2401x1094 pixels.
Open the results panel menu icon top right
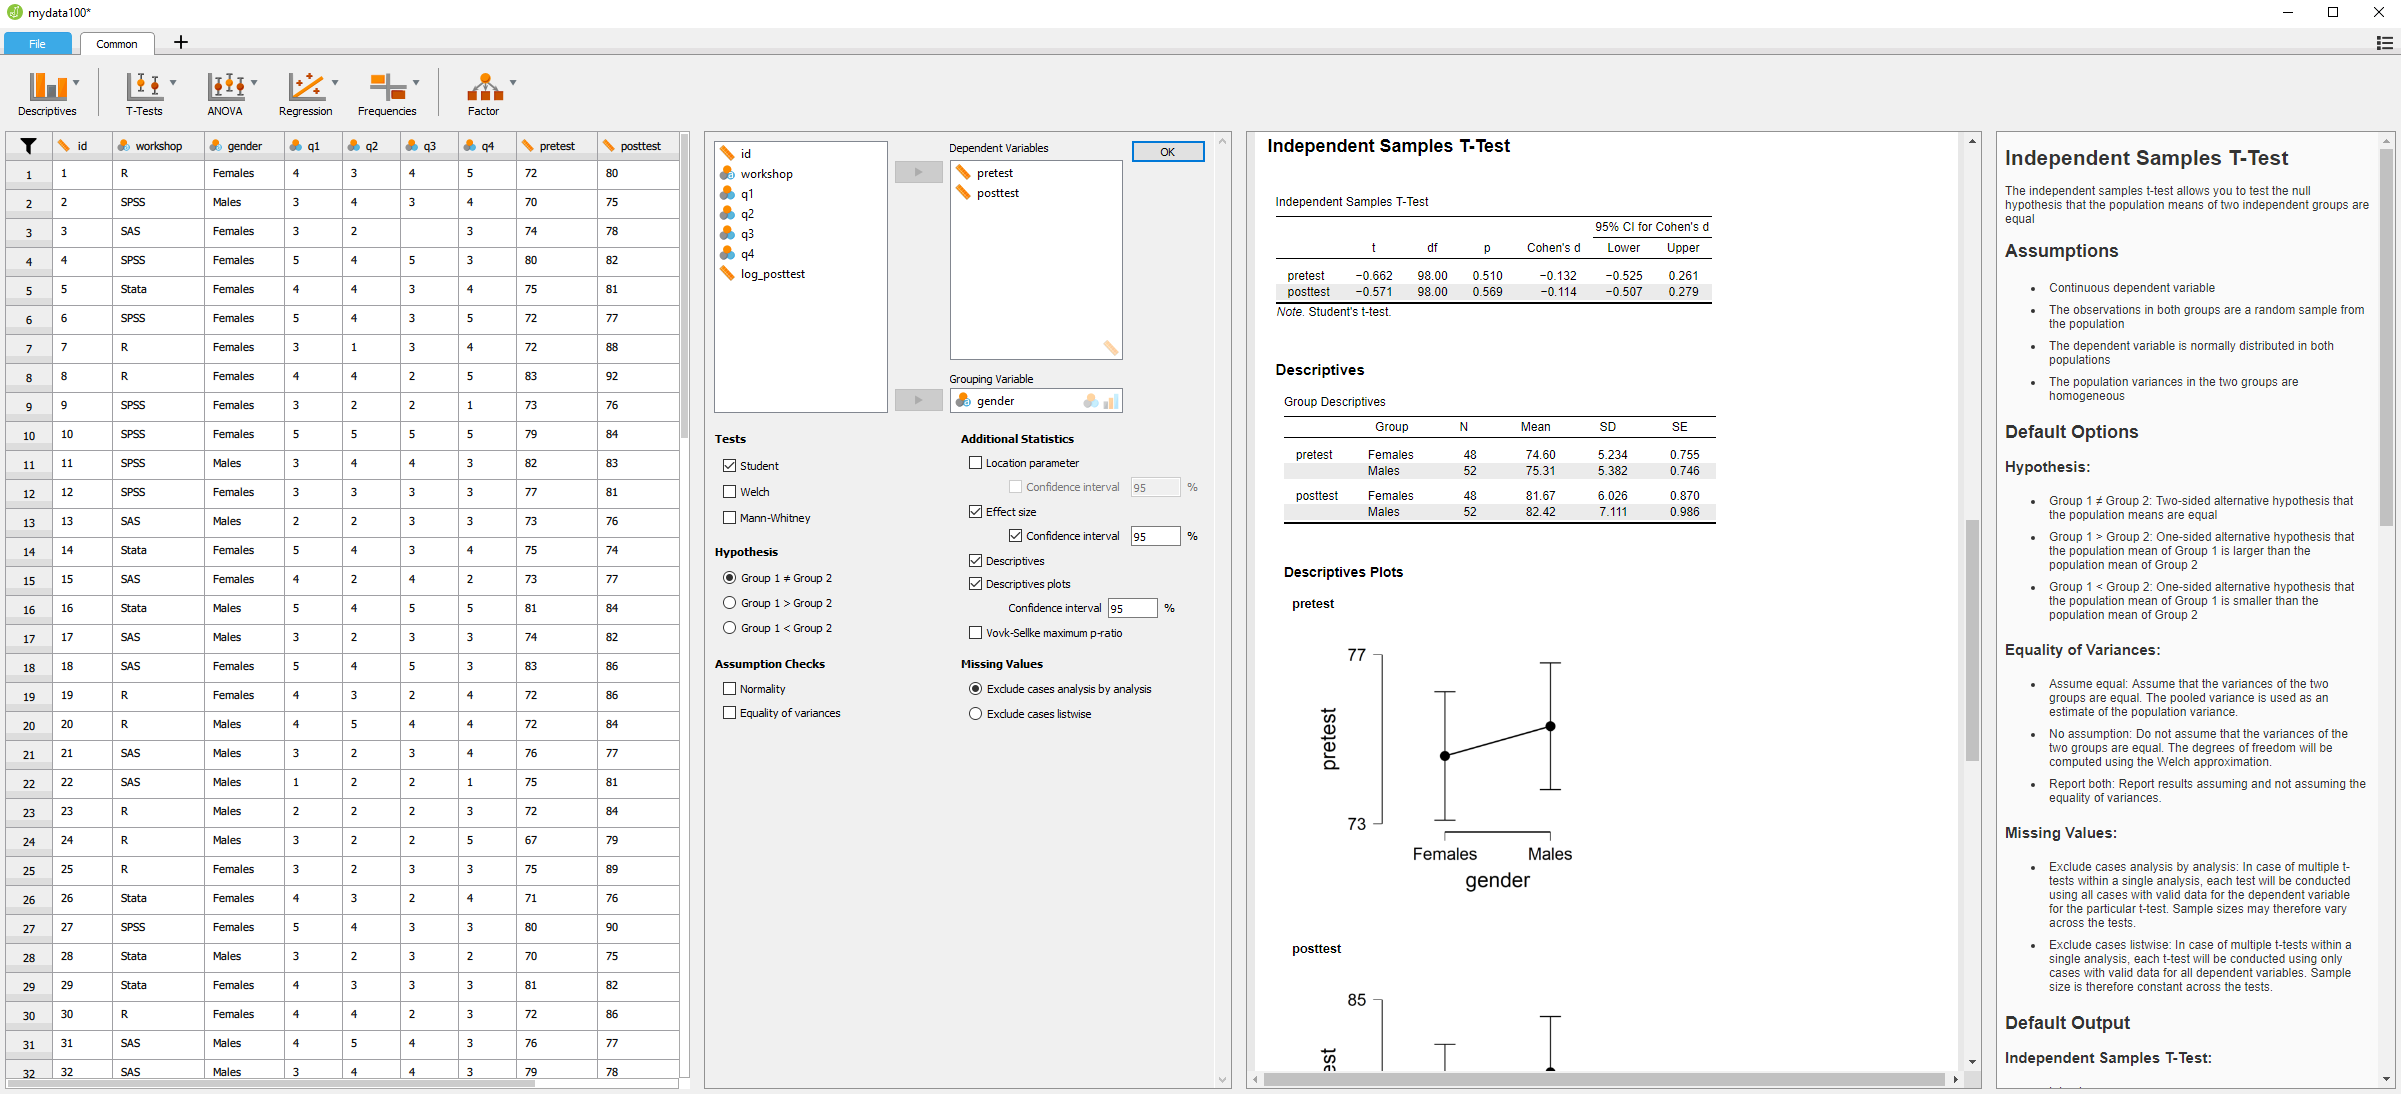tap(2384, 43)
